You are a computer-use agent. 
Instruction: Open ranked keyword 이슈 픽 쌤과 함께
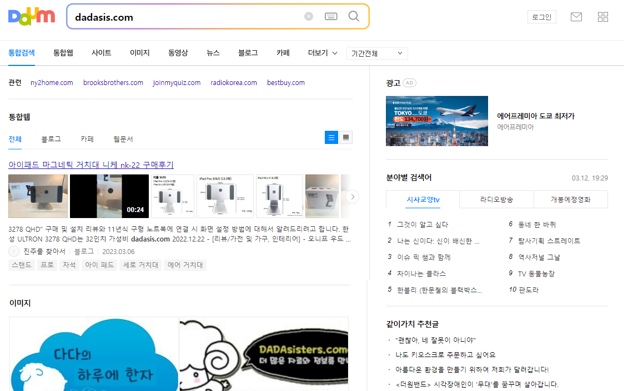coord(423,257)
